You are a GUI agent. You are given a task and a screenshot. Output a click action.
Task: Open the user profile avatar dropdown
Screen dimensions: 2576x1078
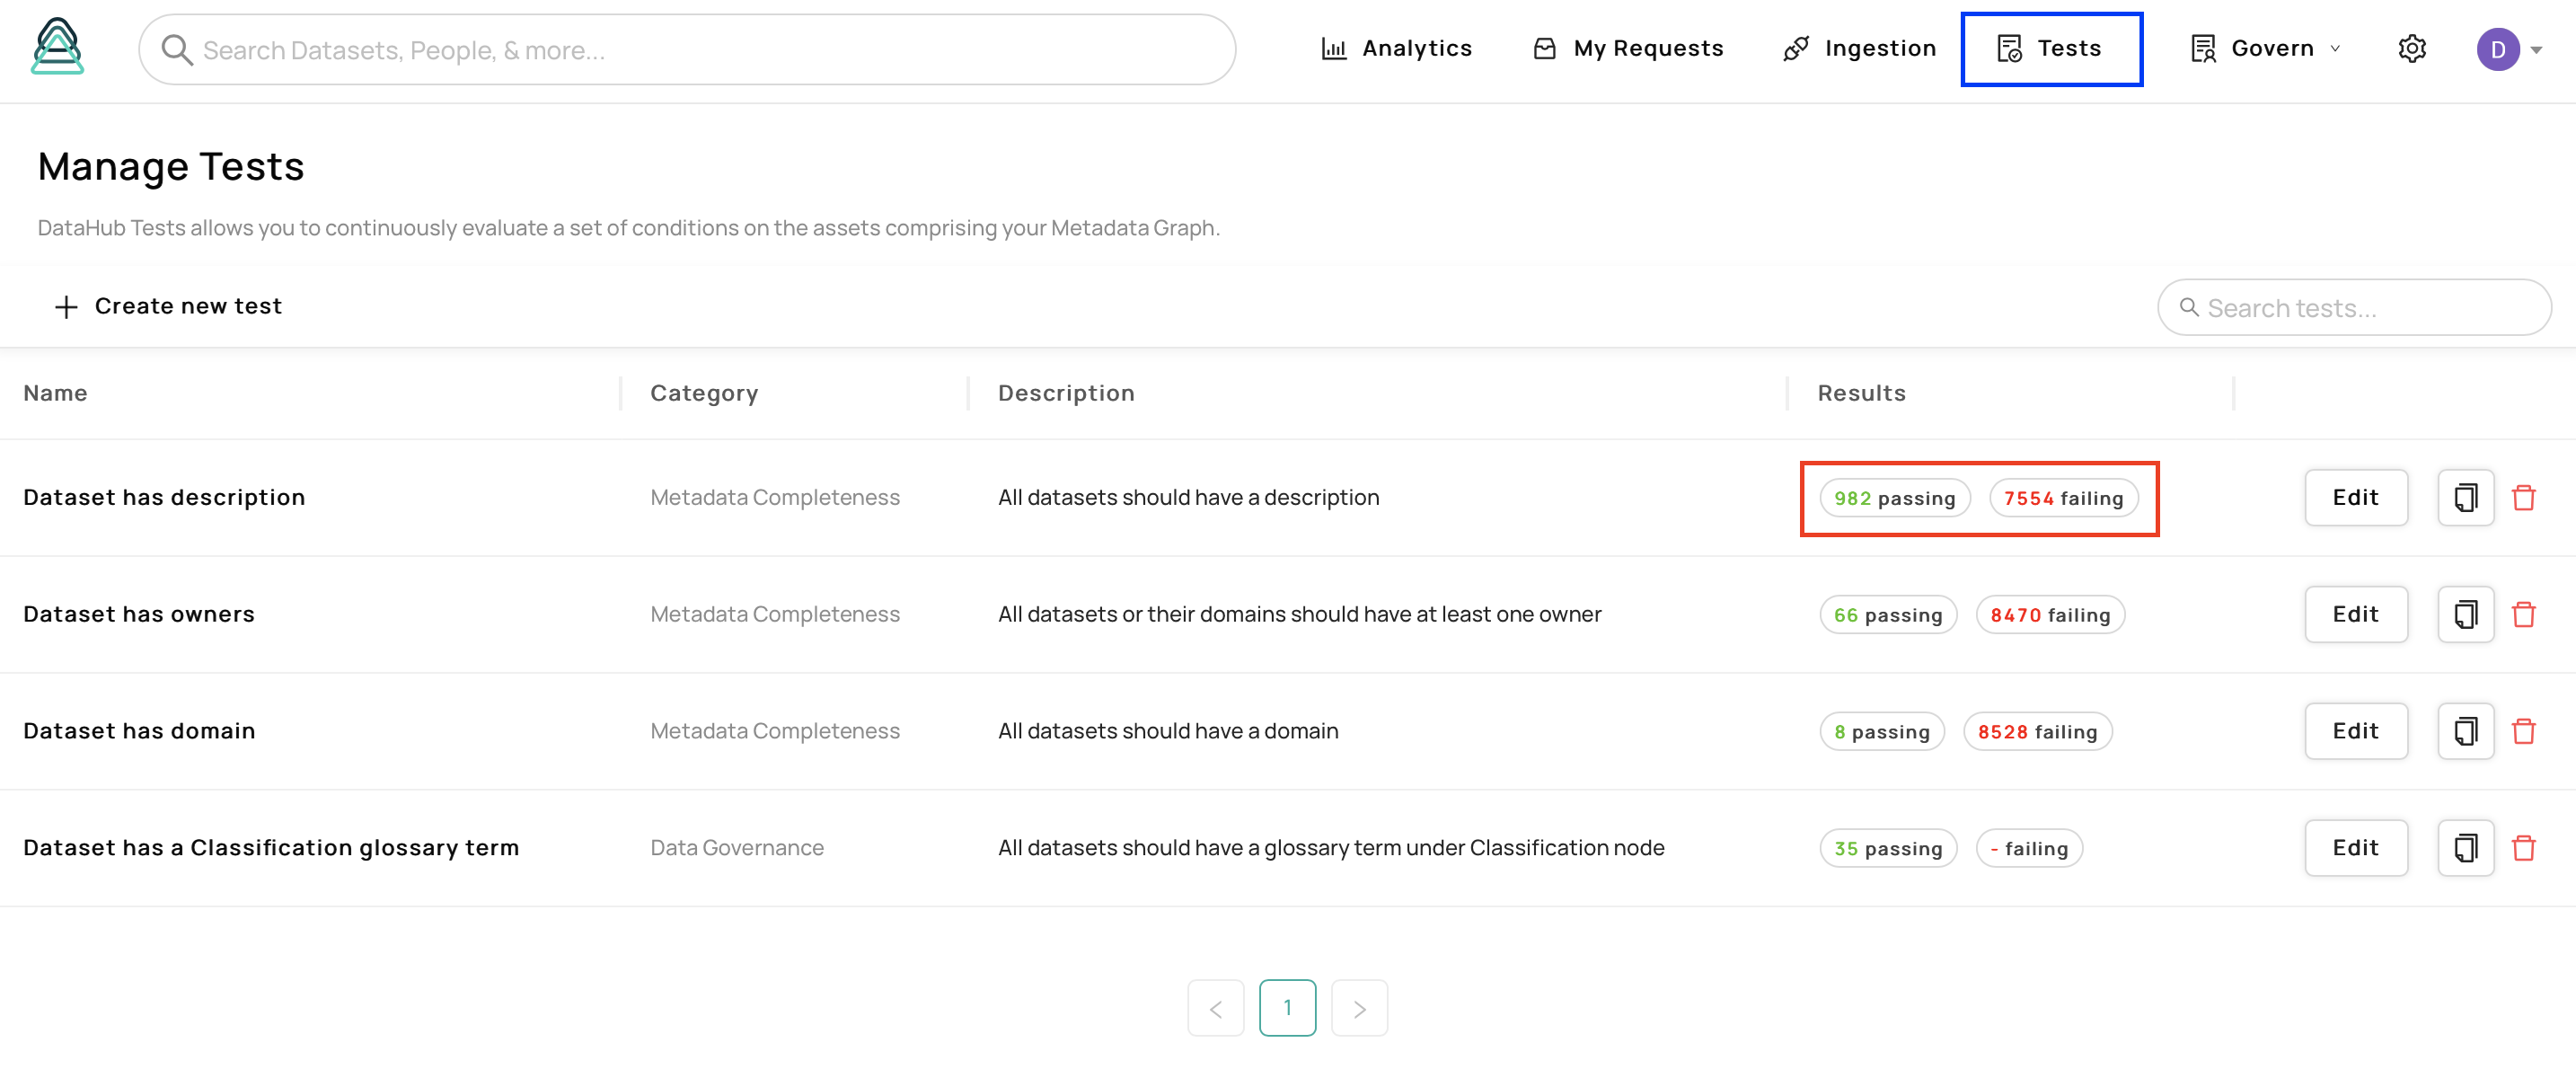[x=2509, y=49]
